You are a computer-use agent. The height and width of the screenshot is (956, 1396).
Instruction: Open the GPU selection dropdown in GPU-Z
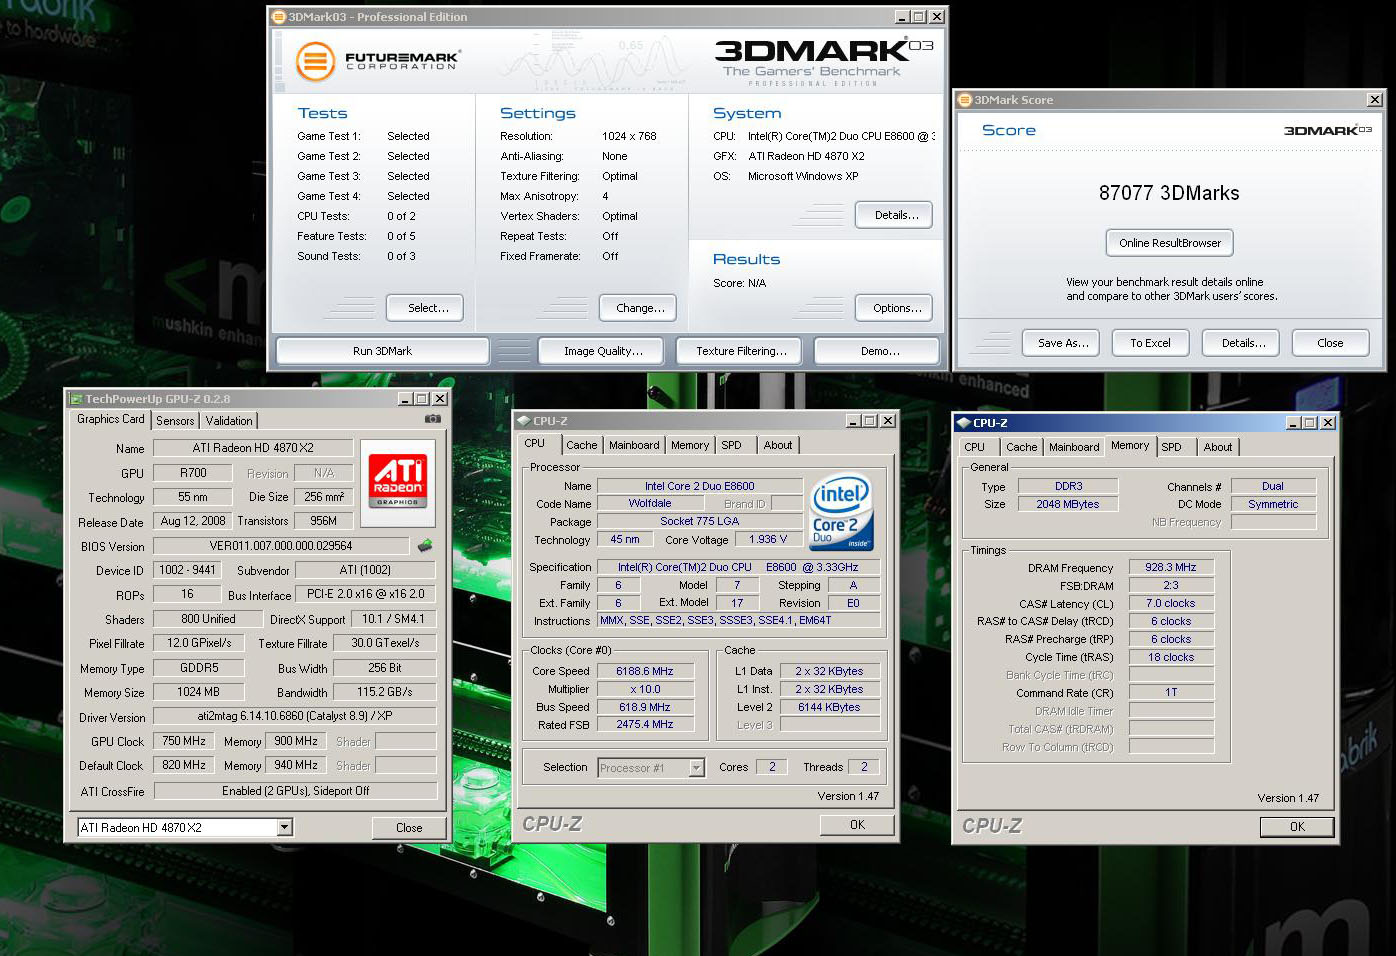[285, 827]
